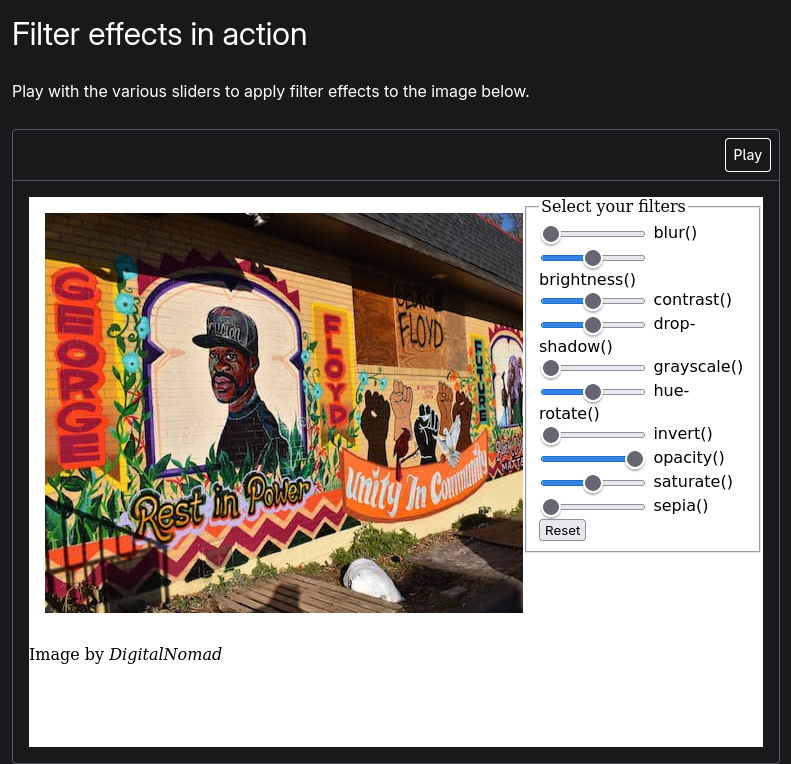Screen dimensions: 791x764
Task: Click the sepia() label text
Action: [680, 506]
